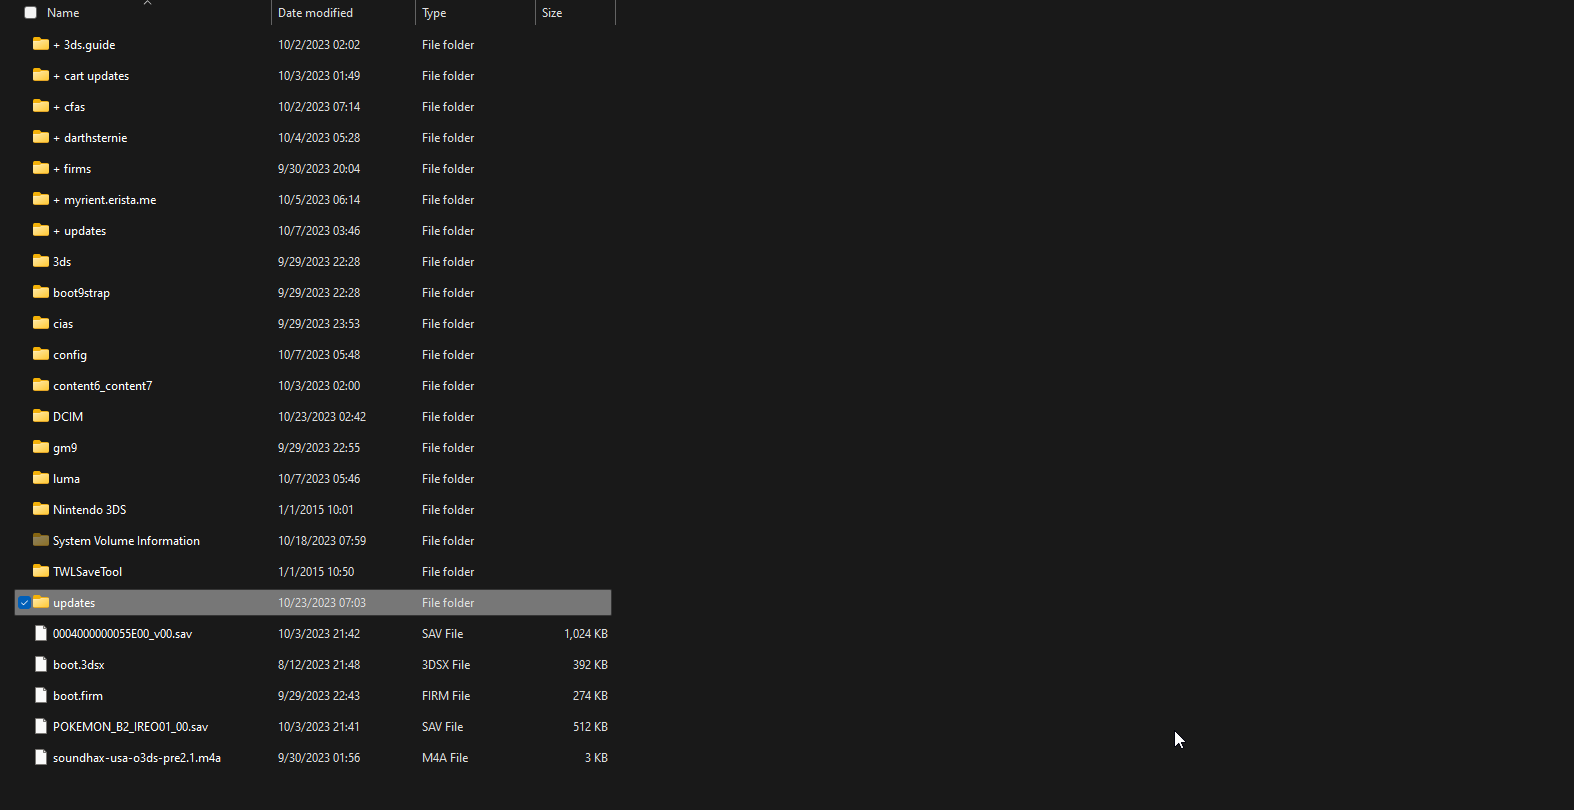Click the '+ darthsternie' folder icon
This screenshot has width=1574, height=810.
coord(41,137)
